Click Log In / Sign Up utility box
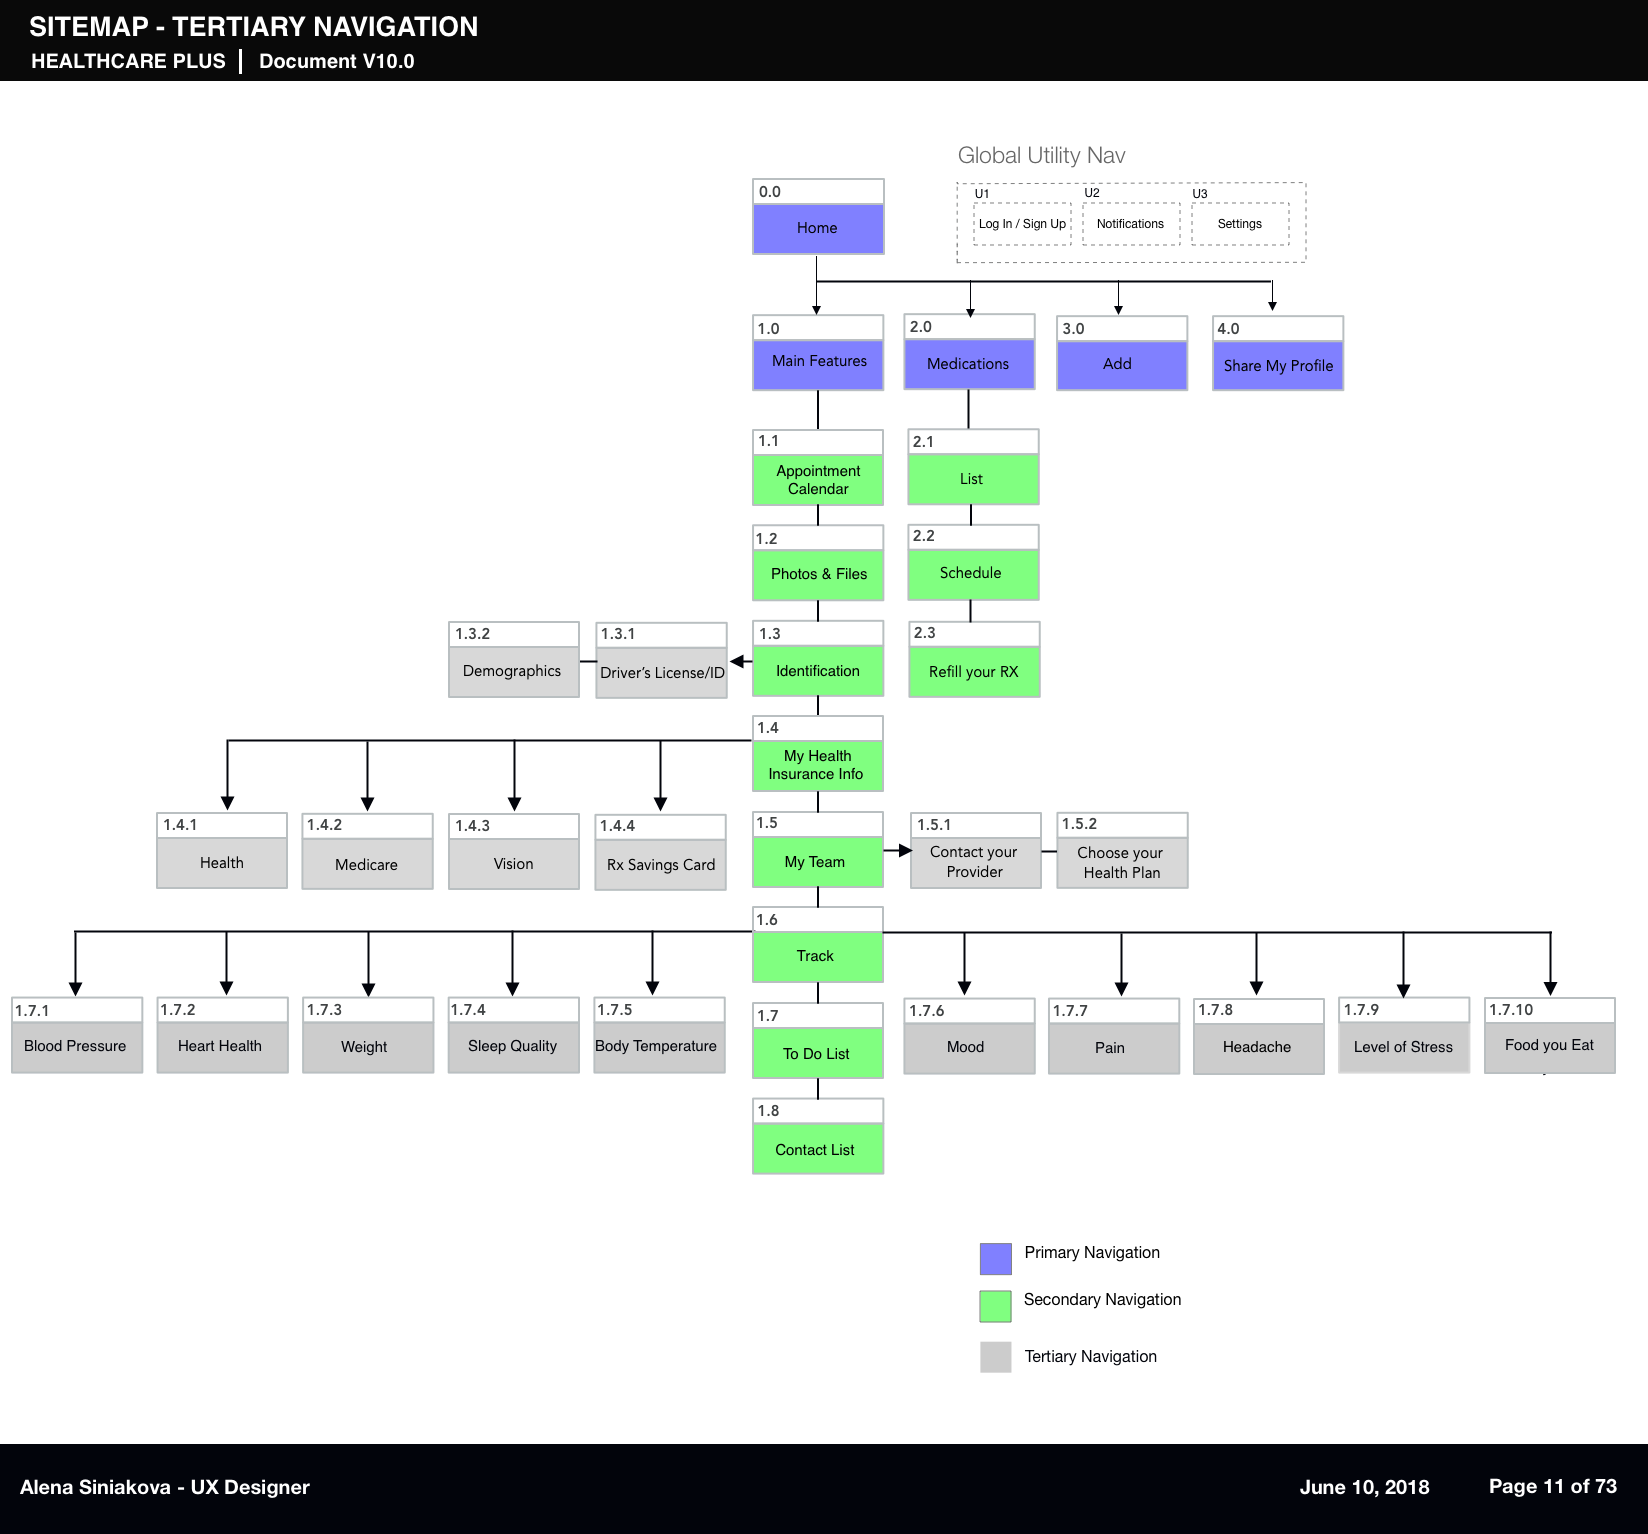The height and width of the screenshot is (1534, 1648). 1022,224
